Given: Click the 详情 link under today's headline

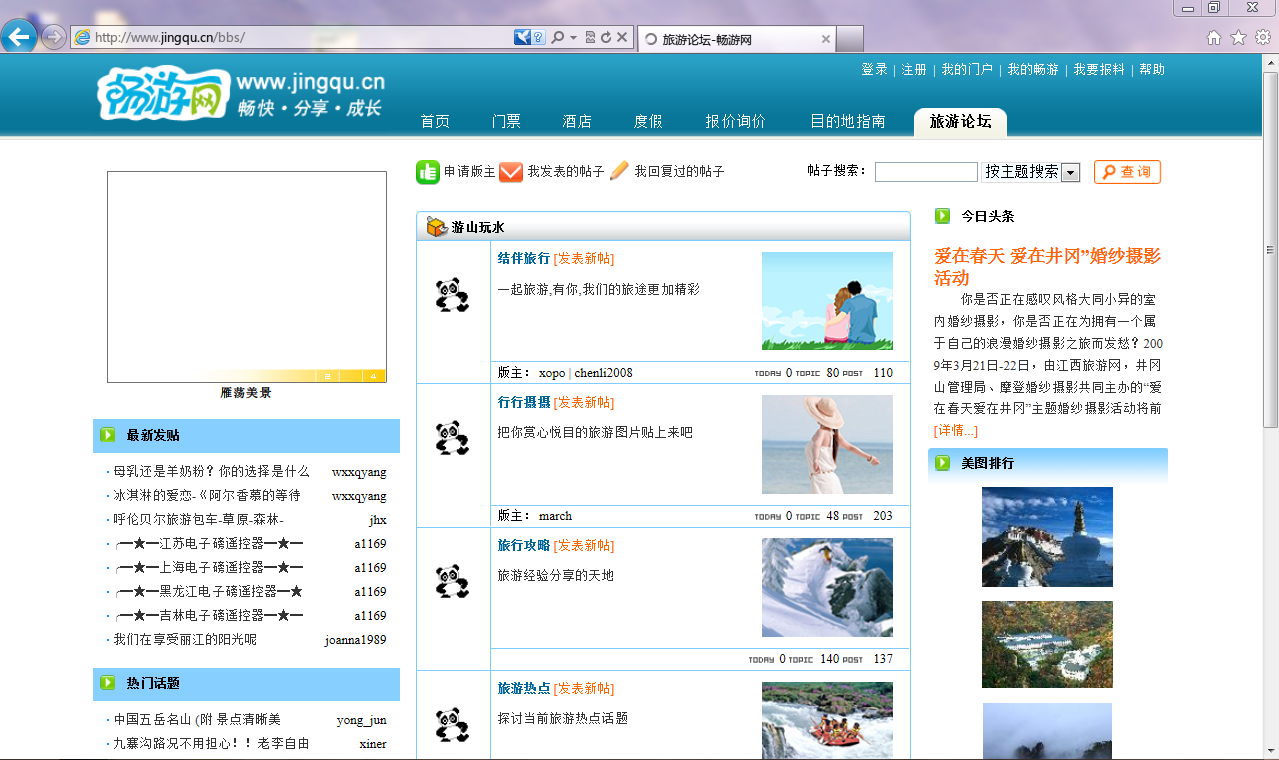Looking at the screenshot, I should [x=956, y=430].
